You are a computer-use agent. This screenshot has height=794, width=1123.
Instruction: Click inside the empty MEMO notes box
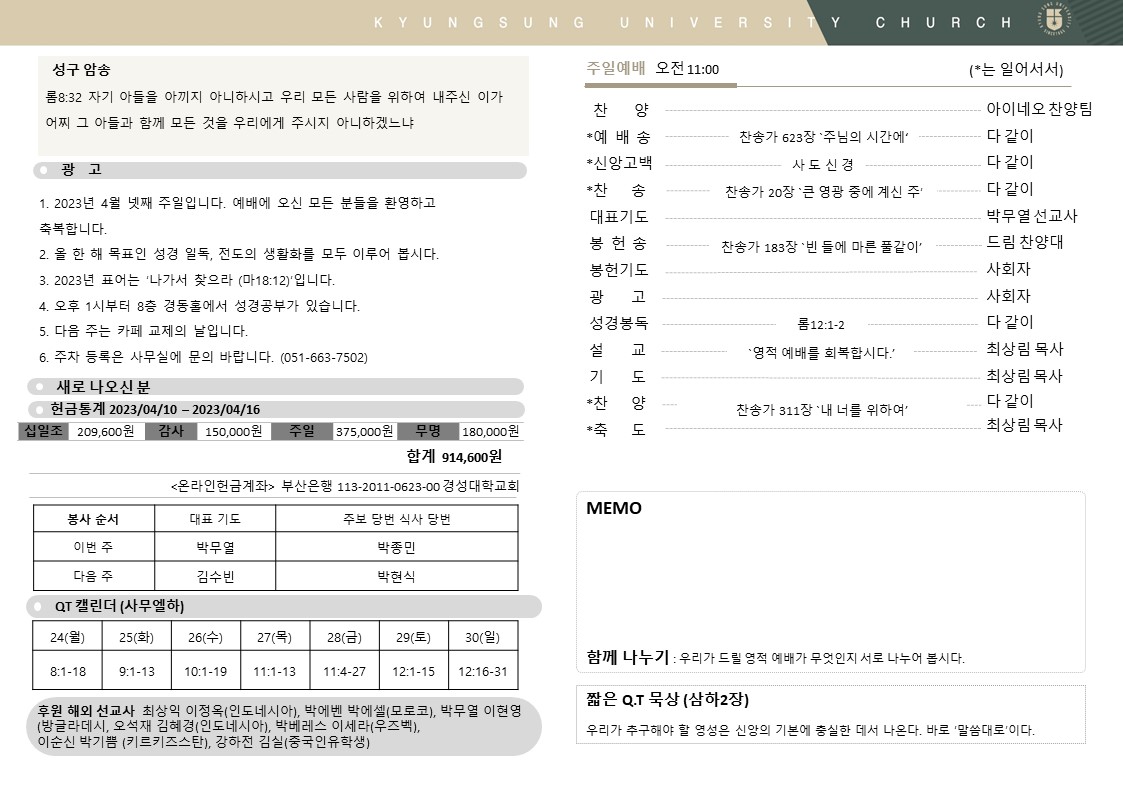tap(831, 580)
